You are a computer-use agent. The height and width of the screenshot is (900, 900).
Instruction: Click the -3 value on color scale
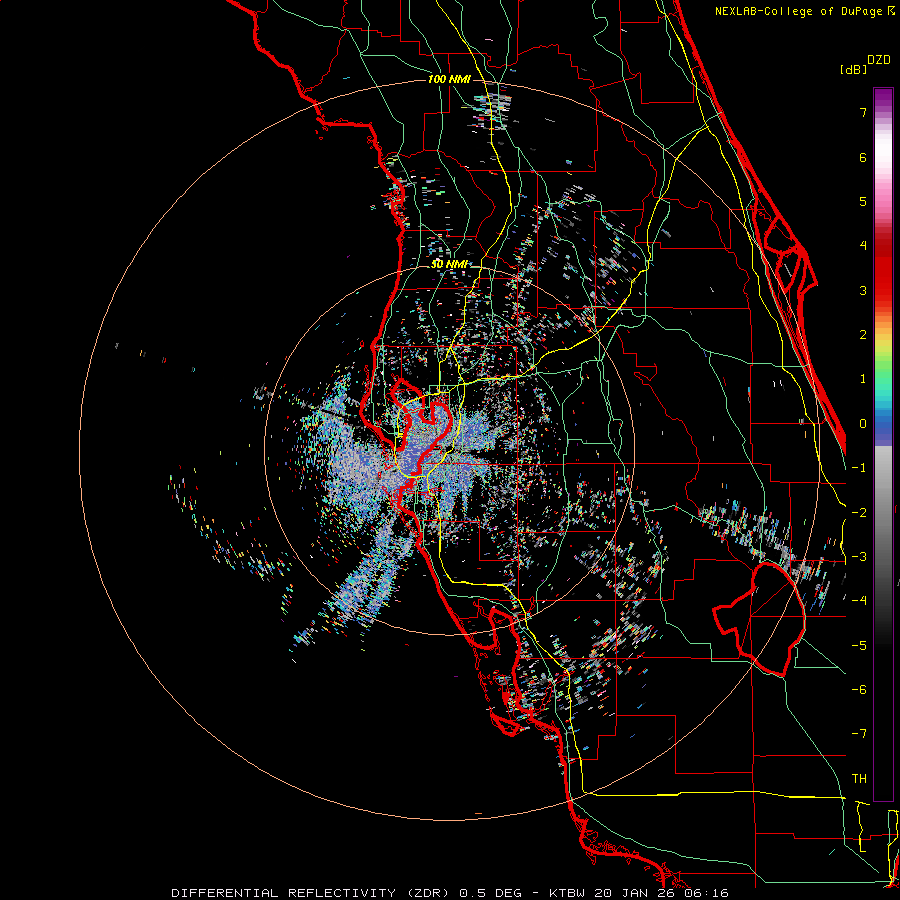point(859,557)
